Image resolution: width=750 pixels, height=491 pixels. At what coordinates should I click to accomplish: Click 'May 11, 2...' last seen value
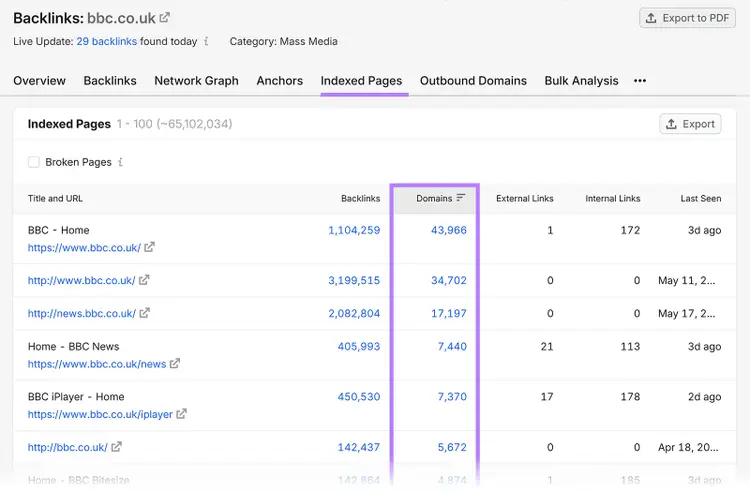[x=687, y=280]
